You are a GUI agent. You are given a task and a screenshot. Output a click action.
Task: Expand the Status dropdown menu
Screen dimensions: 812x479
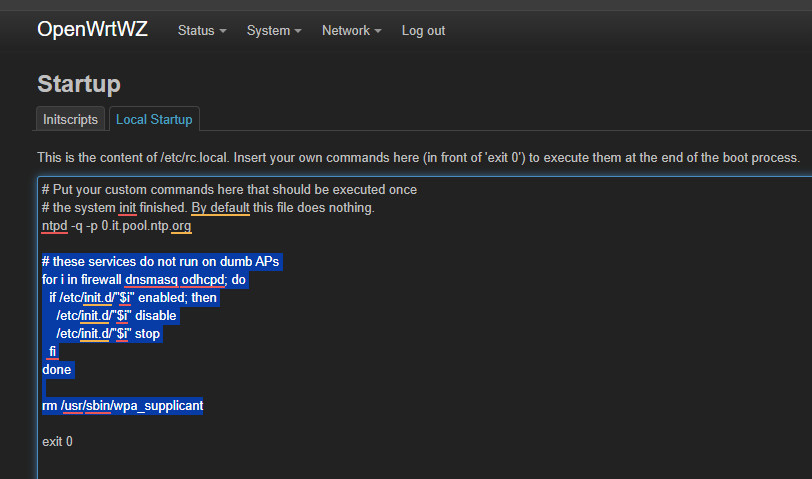201,31
